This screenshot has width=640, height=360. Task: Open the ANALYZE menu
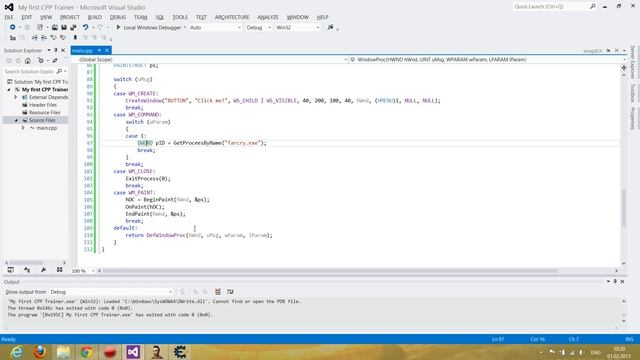coord(268,17)
